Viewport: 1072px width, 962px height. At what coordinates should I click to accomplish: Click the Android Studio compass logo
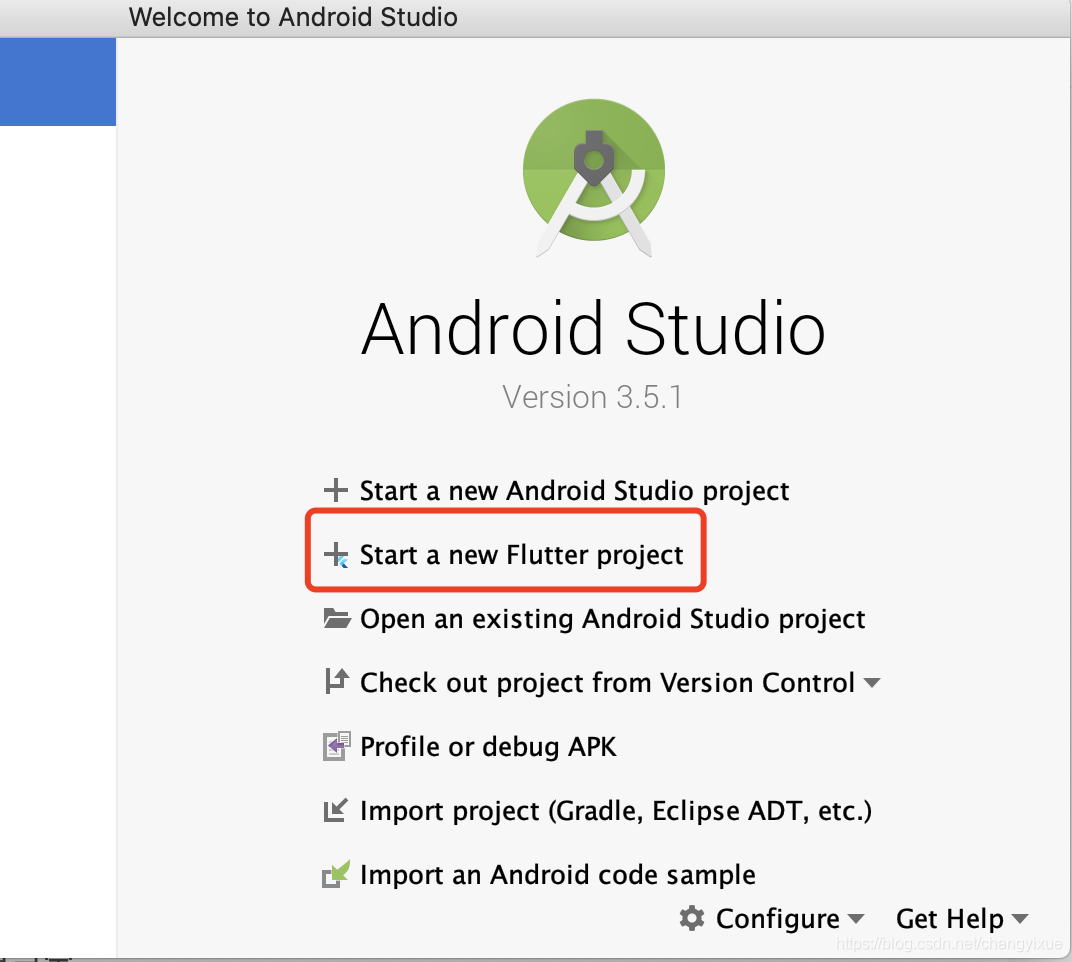click(x=593, y=178)
